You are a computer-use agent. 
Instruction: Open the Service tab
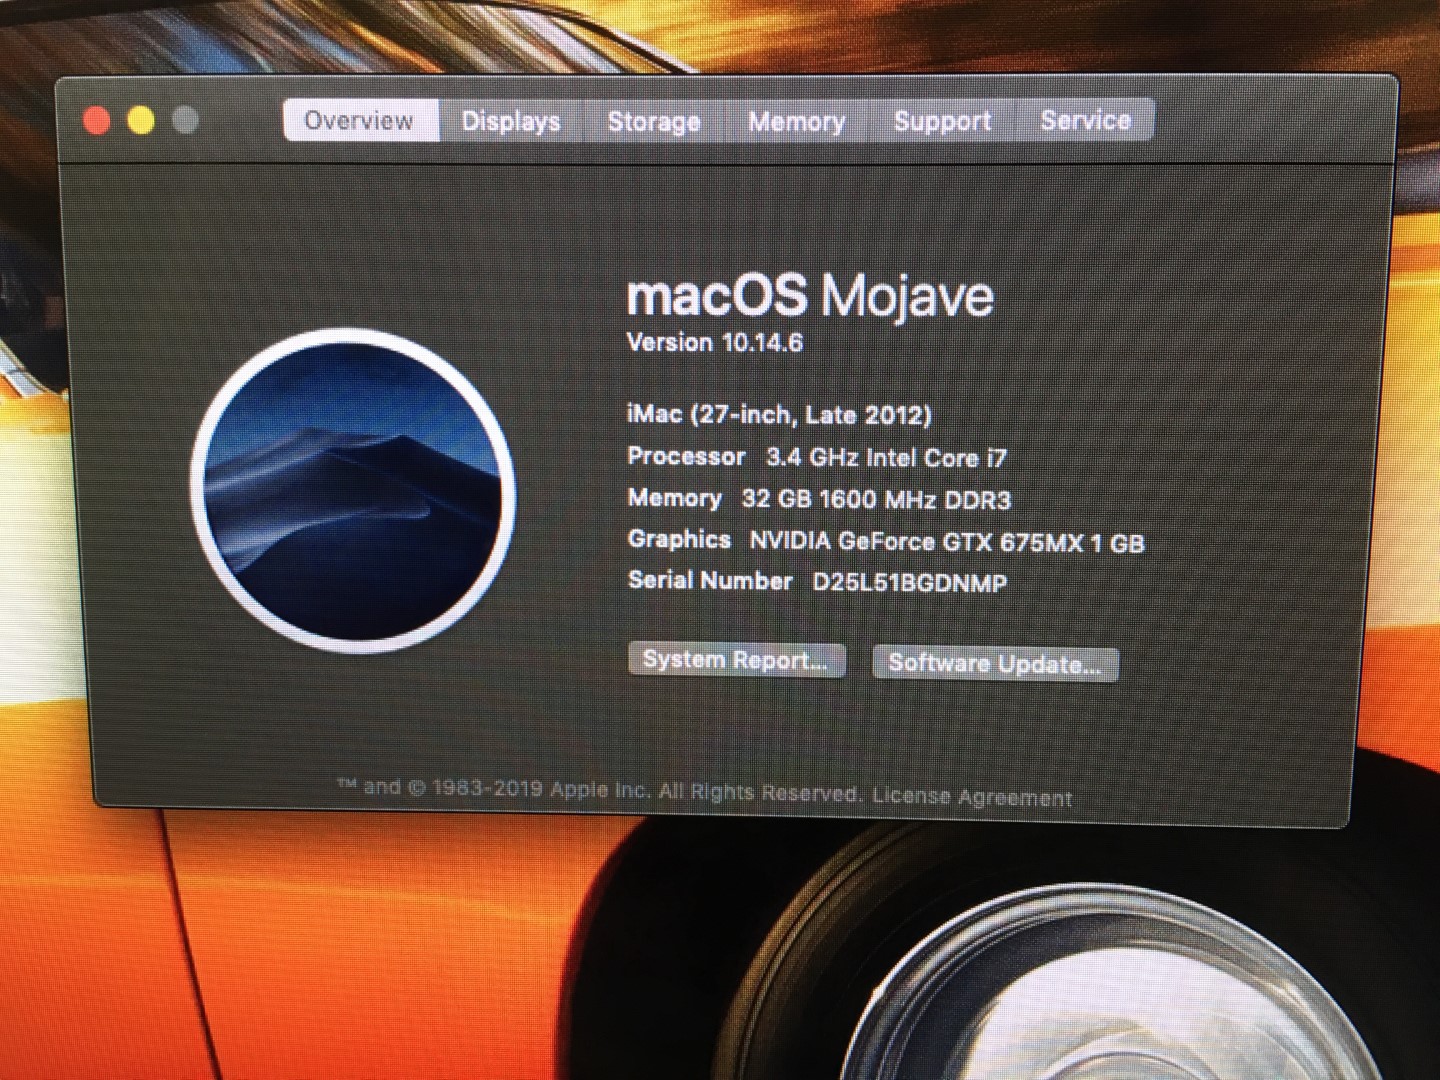[x=1085, y=120]
